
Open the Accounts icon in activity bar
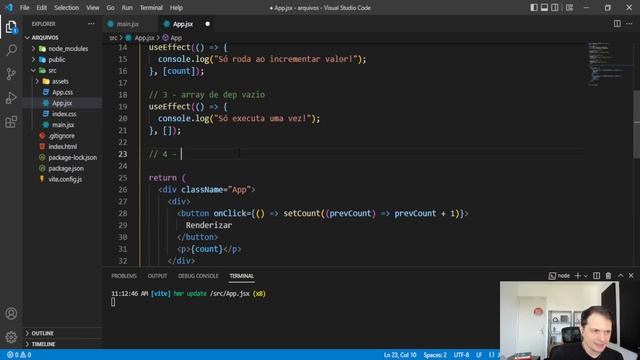tap(11, 313)
